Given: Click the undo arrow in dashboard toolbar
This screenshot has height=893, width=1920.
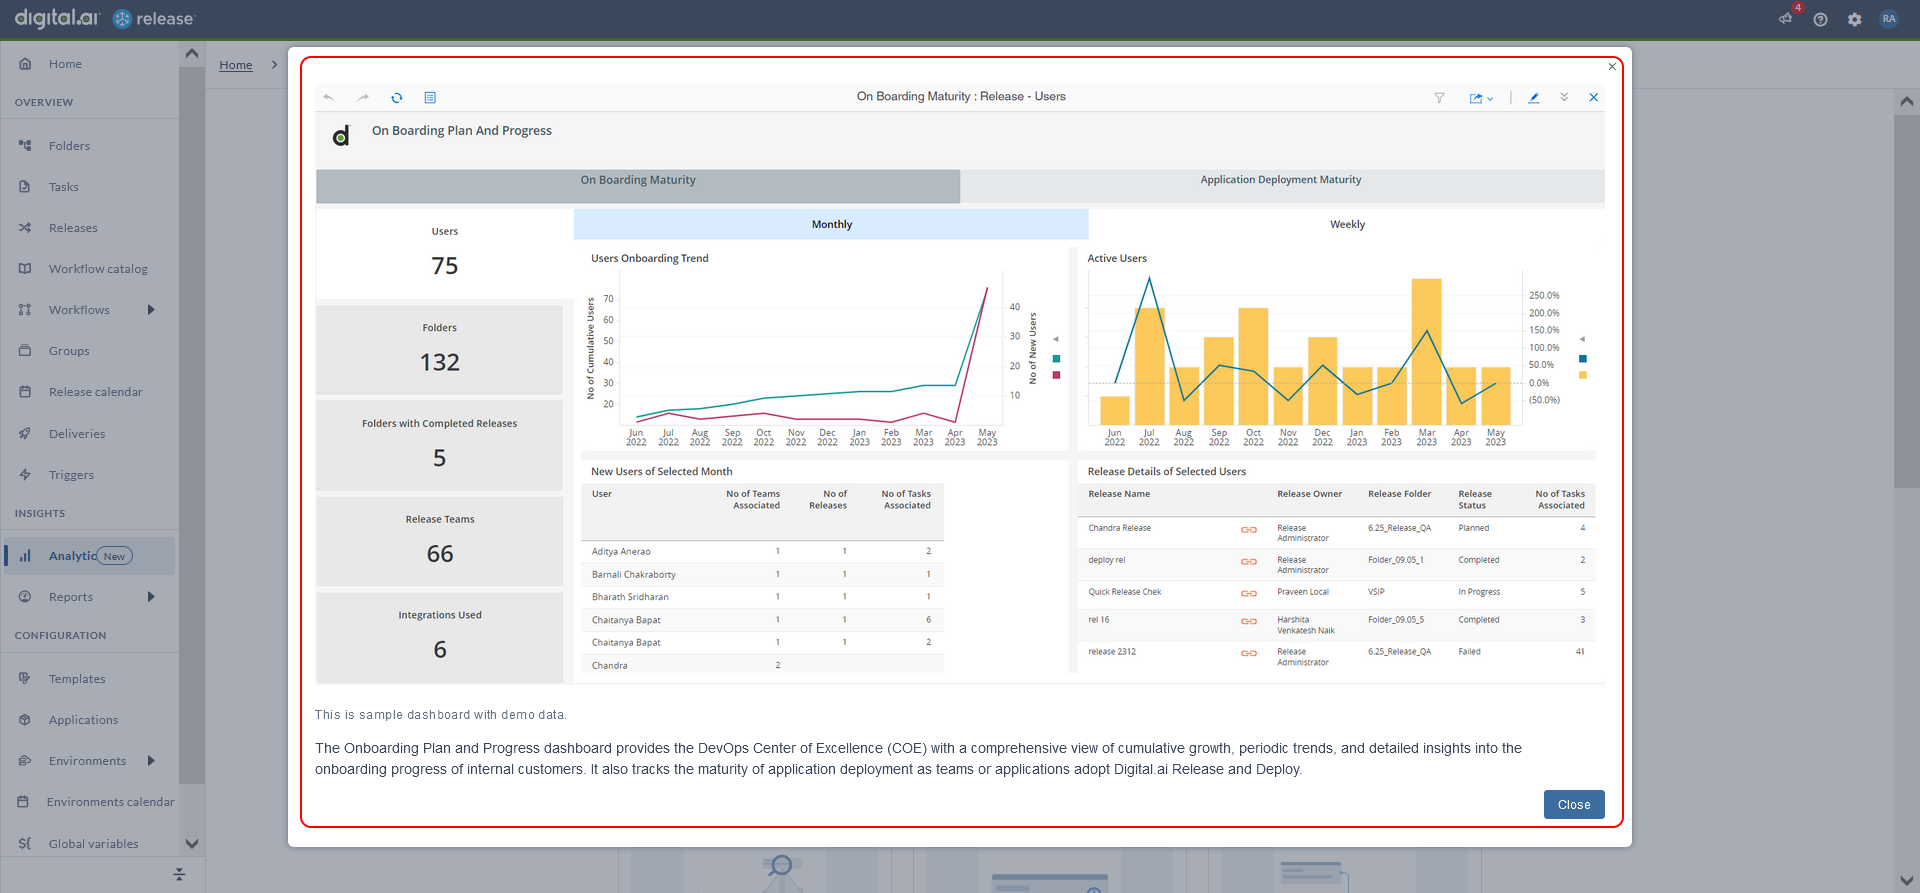Looking at the screenshot, I should pyautogui.click(x=329, y=98).
